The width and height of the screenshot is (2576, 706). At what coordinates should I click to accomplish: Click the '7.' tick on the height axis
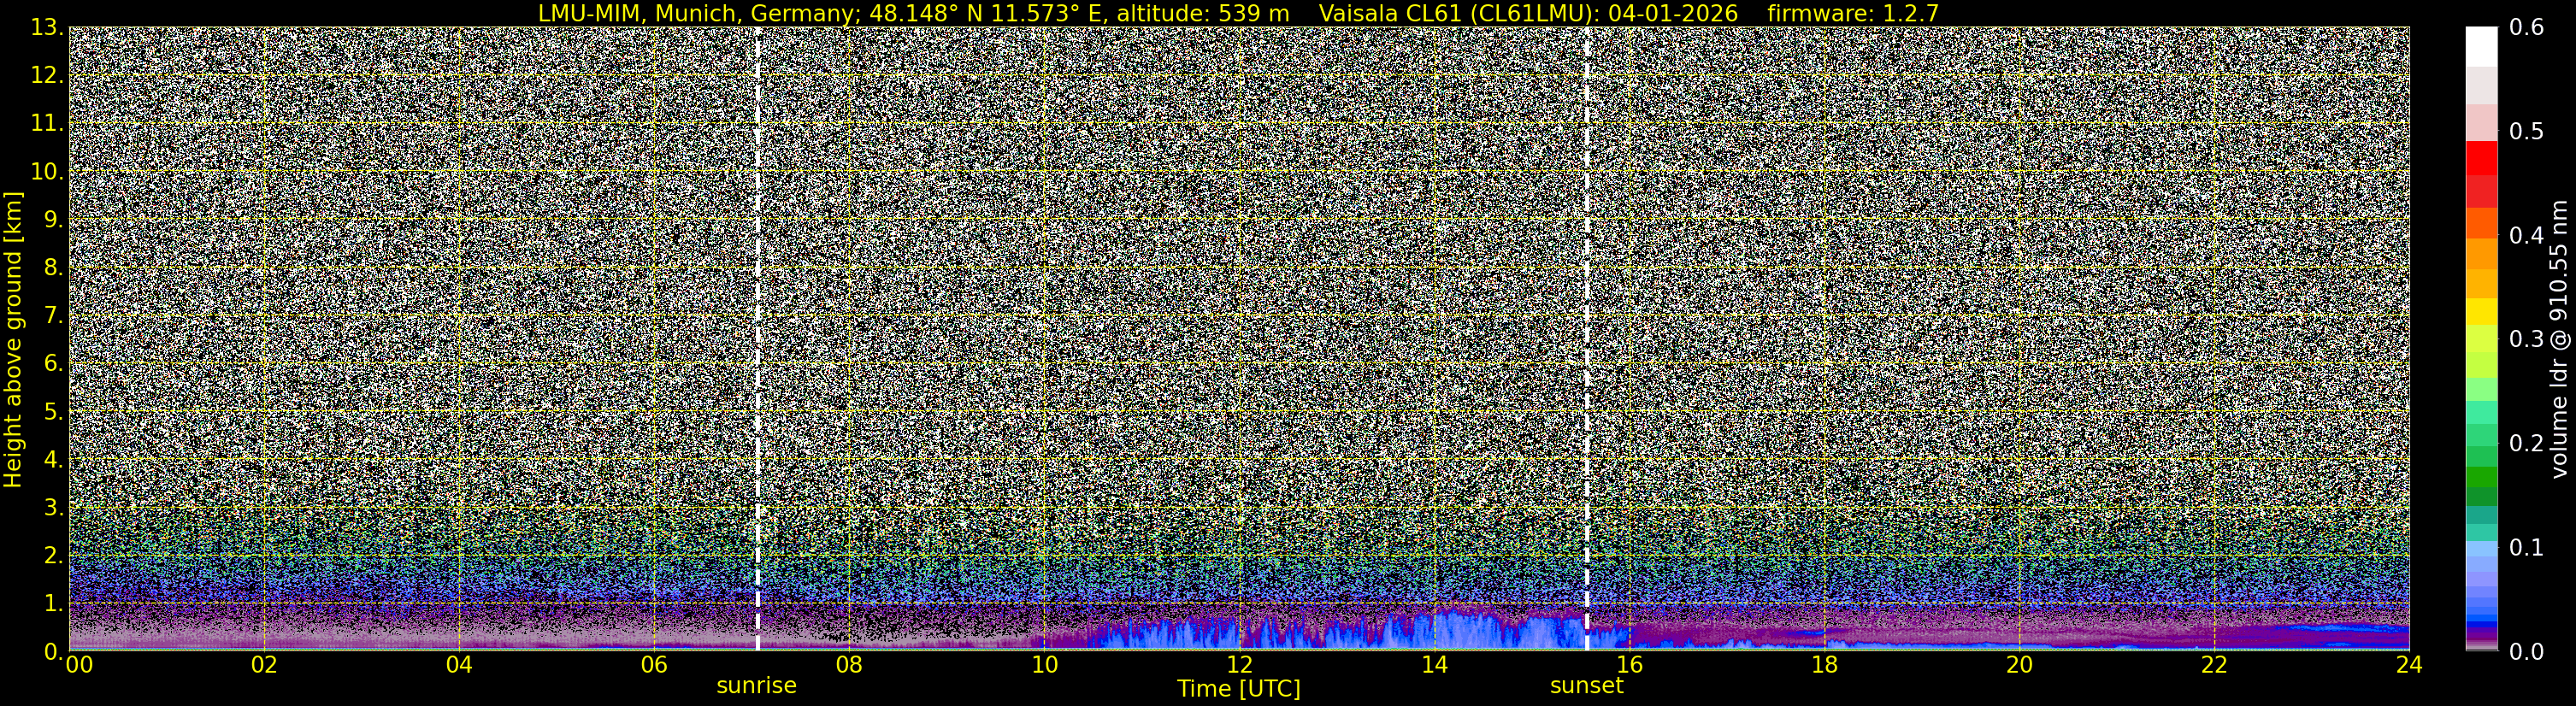[53, 316]
